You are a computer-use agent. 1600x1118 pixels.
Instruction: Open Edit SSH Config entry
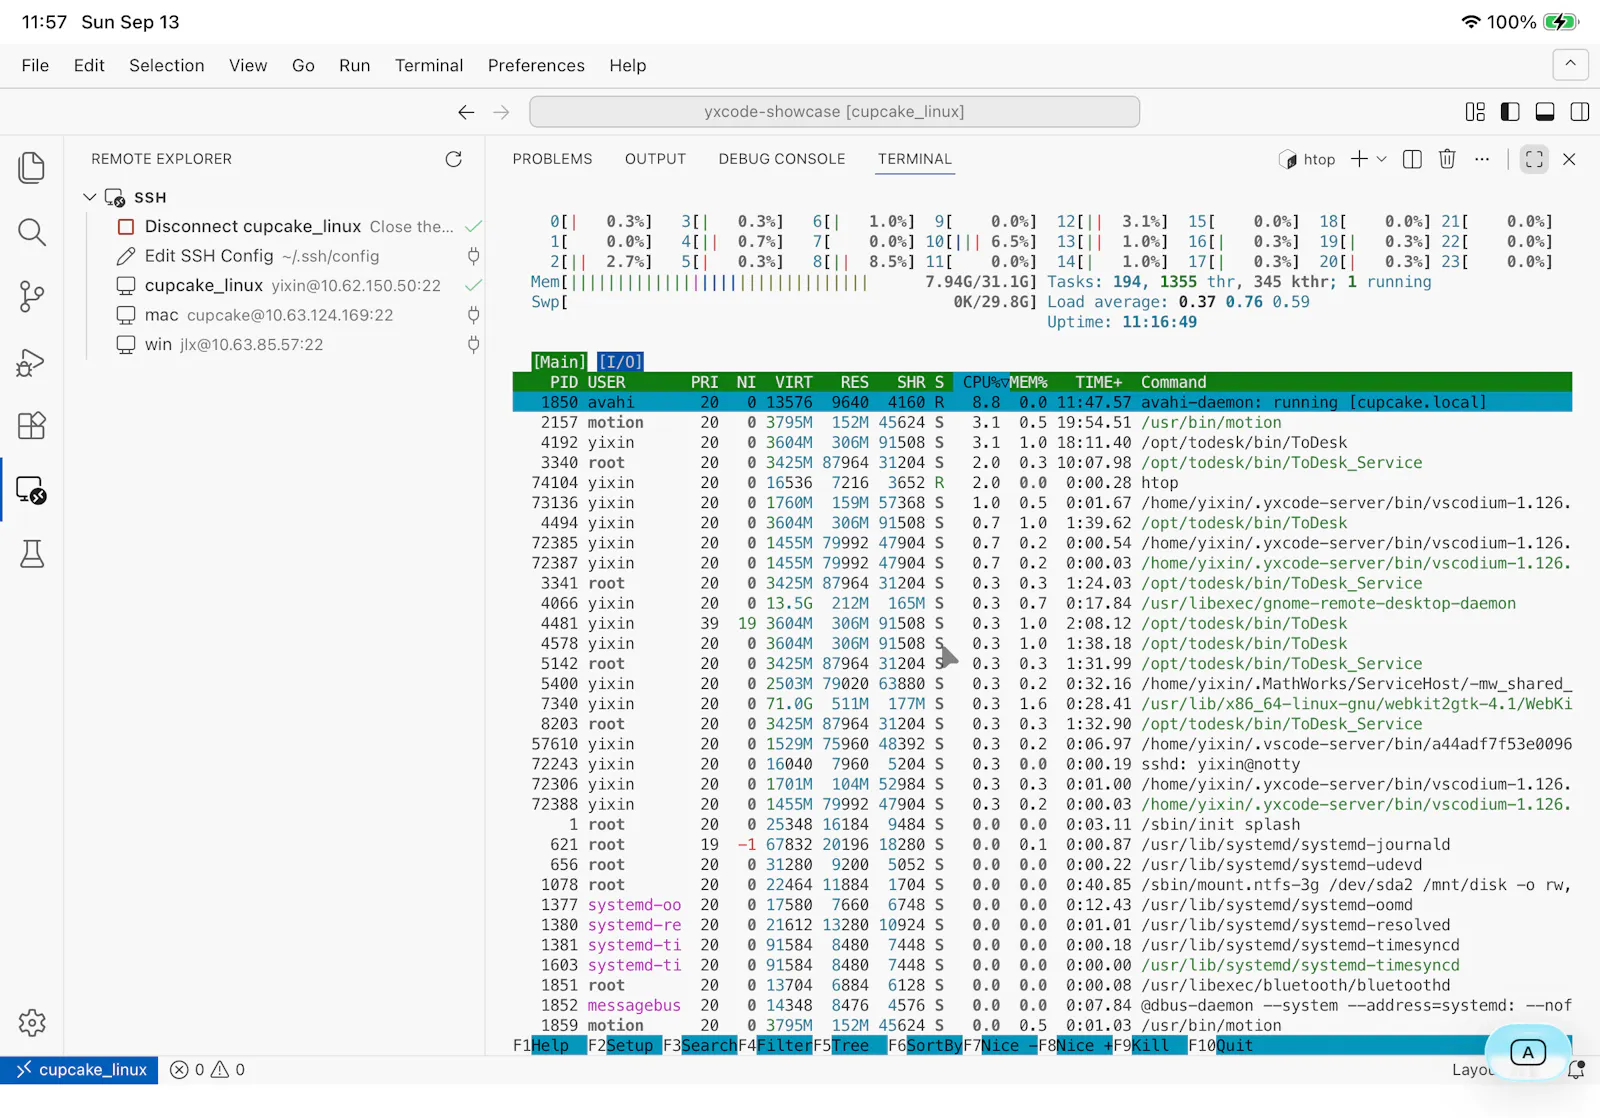[x=285, y=256]
